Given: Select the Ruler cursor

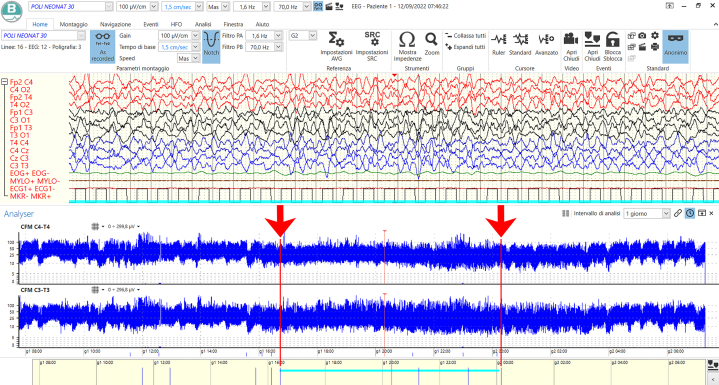Looking at the screenshot, I should [498, 44].
